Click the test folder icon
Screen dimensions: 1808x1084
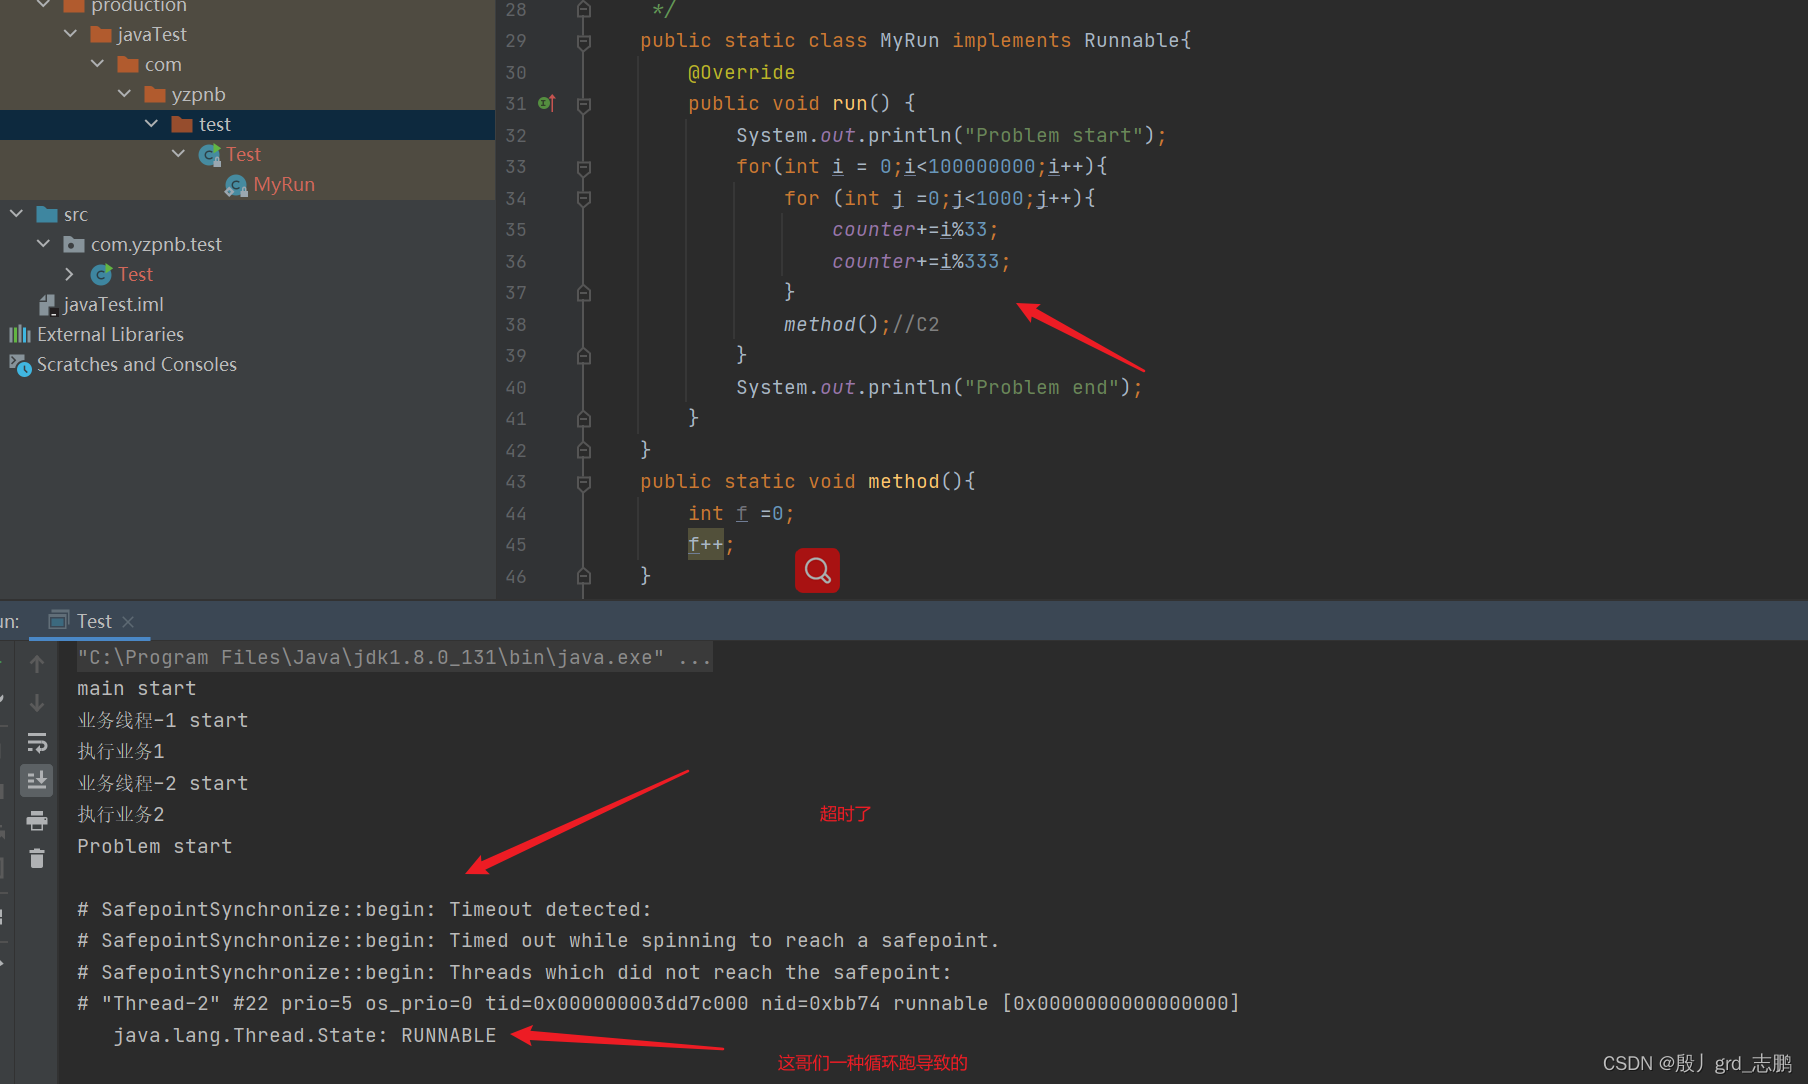pos(181,124)
